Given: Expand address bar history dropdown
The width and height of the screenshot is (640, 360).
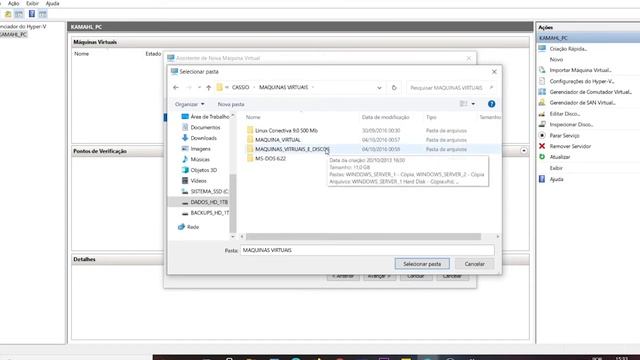Looking at the screenshot, I should point(379,88).
